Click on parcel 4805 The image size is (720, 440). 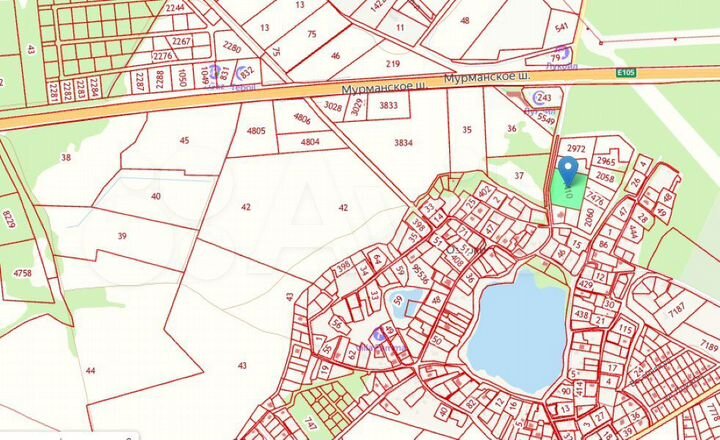coord(256,131)
